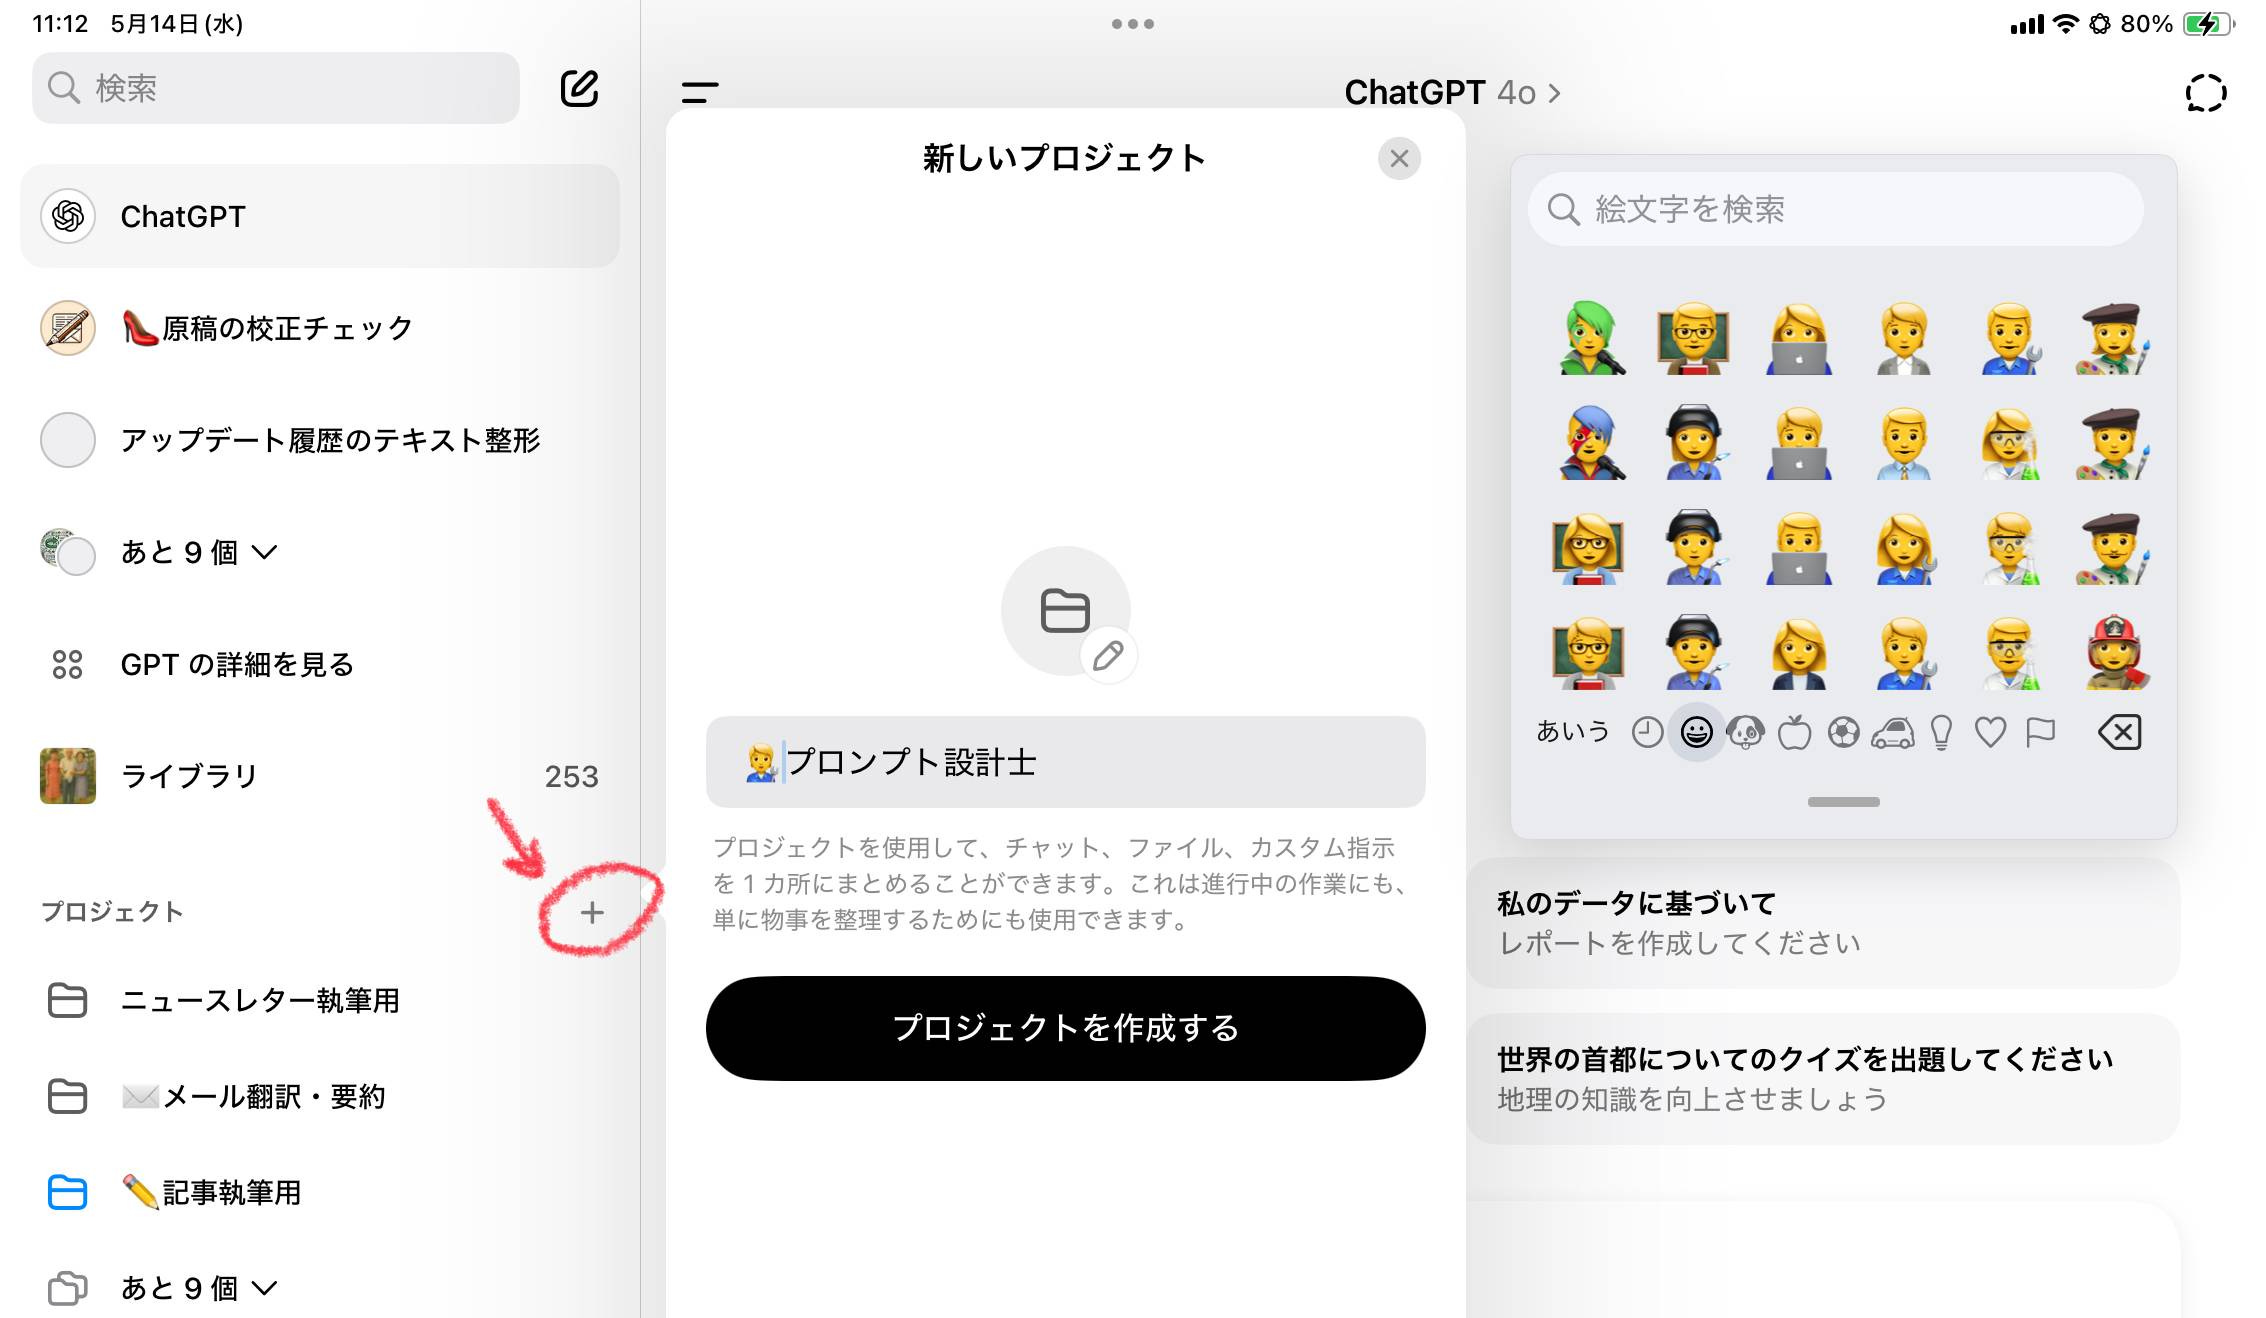Switch to the animals emoji tab with dog face
This screenshot has width=2266, height=1318.
click(x=1745, y=732)
